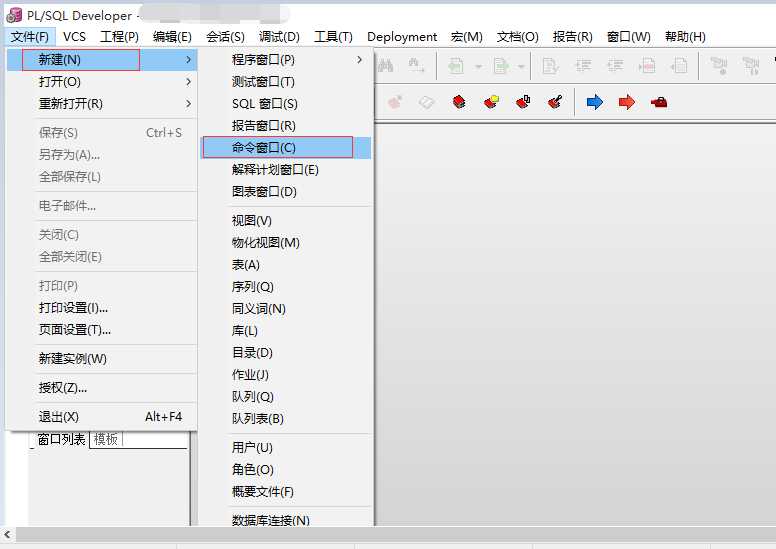The height and width of the screenshot is (549, 776).
Task: Click 退出(X) in File menu
Action: (x=102, y=417)
